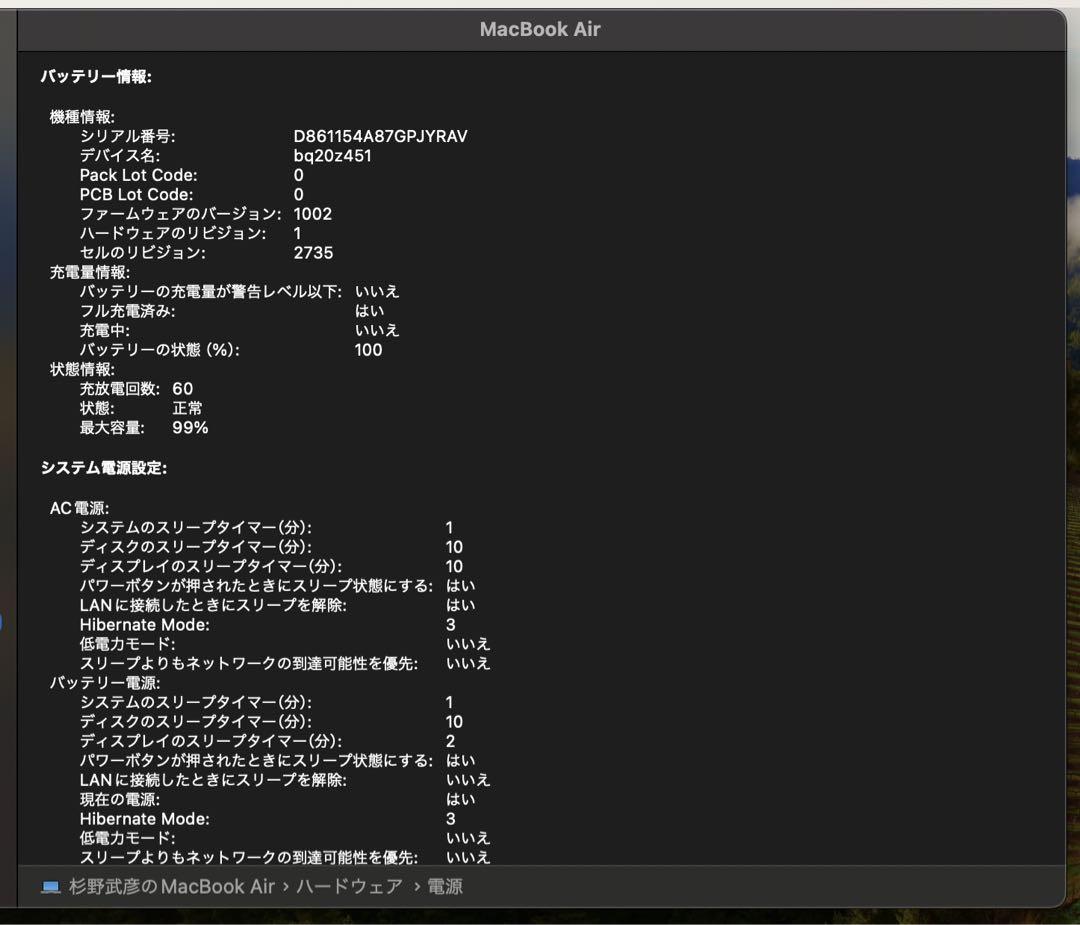Click the システム電源設定 heading
This screenshot has height=925, width=1080.
pos(103,468)
